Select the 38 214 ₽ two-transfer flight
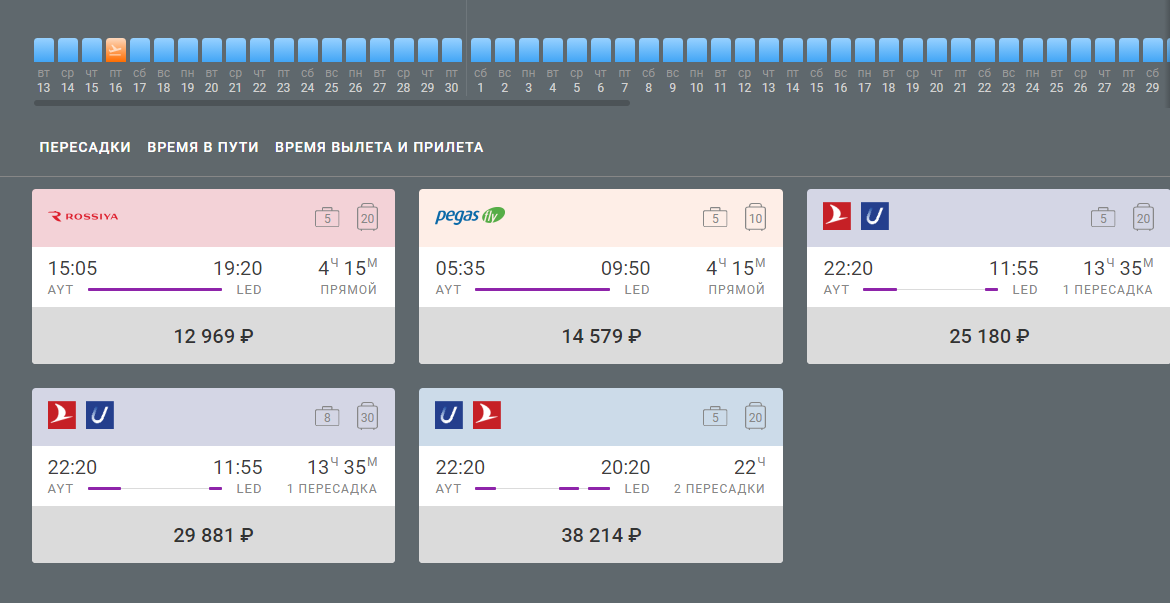This screenshot has width=1170, height=603. (601, 535)
